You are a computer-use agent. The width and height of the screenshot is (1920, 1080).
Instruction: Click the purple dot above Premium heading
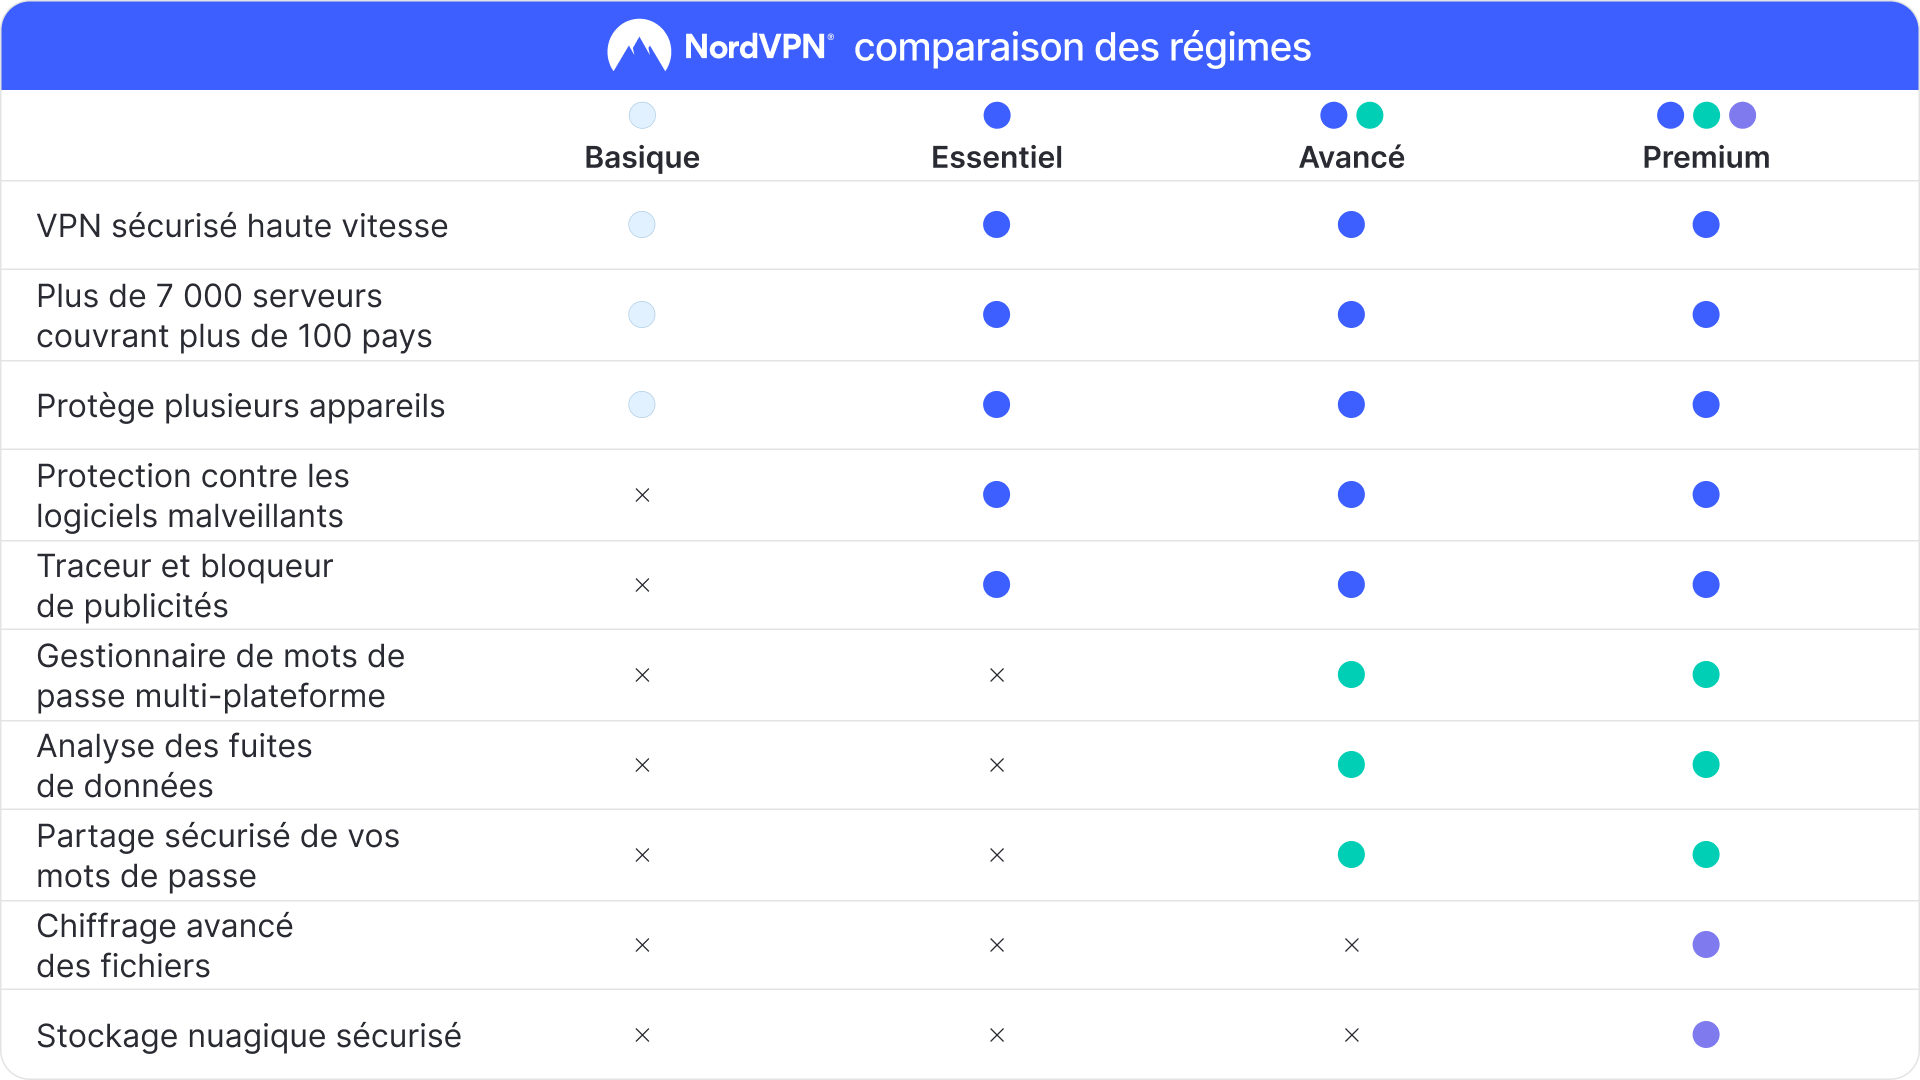coord(1742,115)
